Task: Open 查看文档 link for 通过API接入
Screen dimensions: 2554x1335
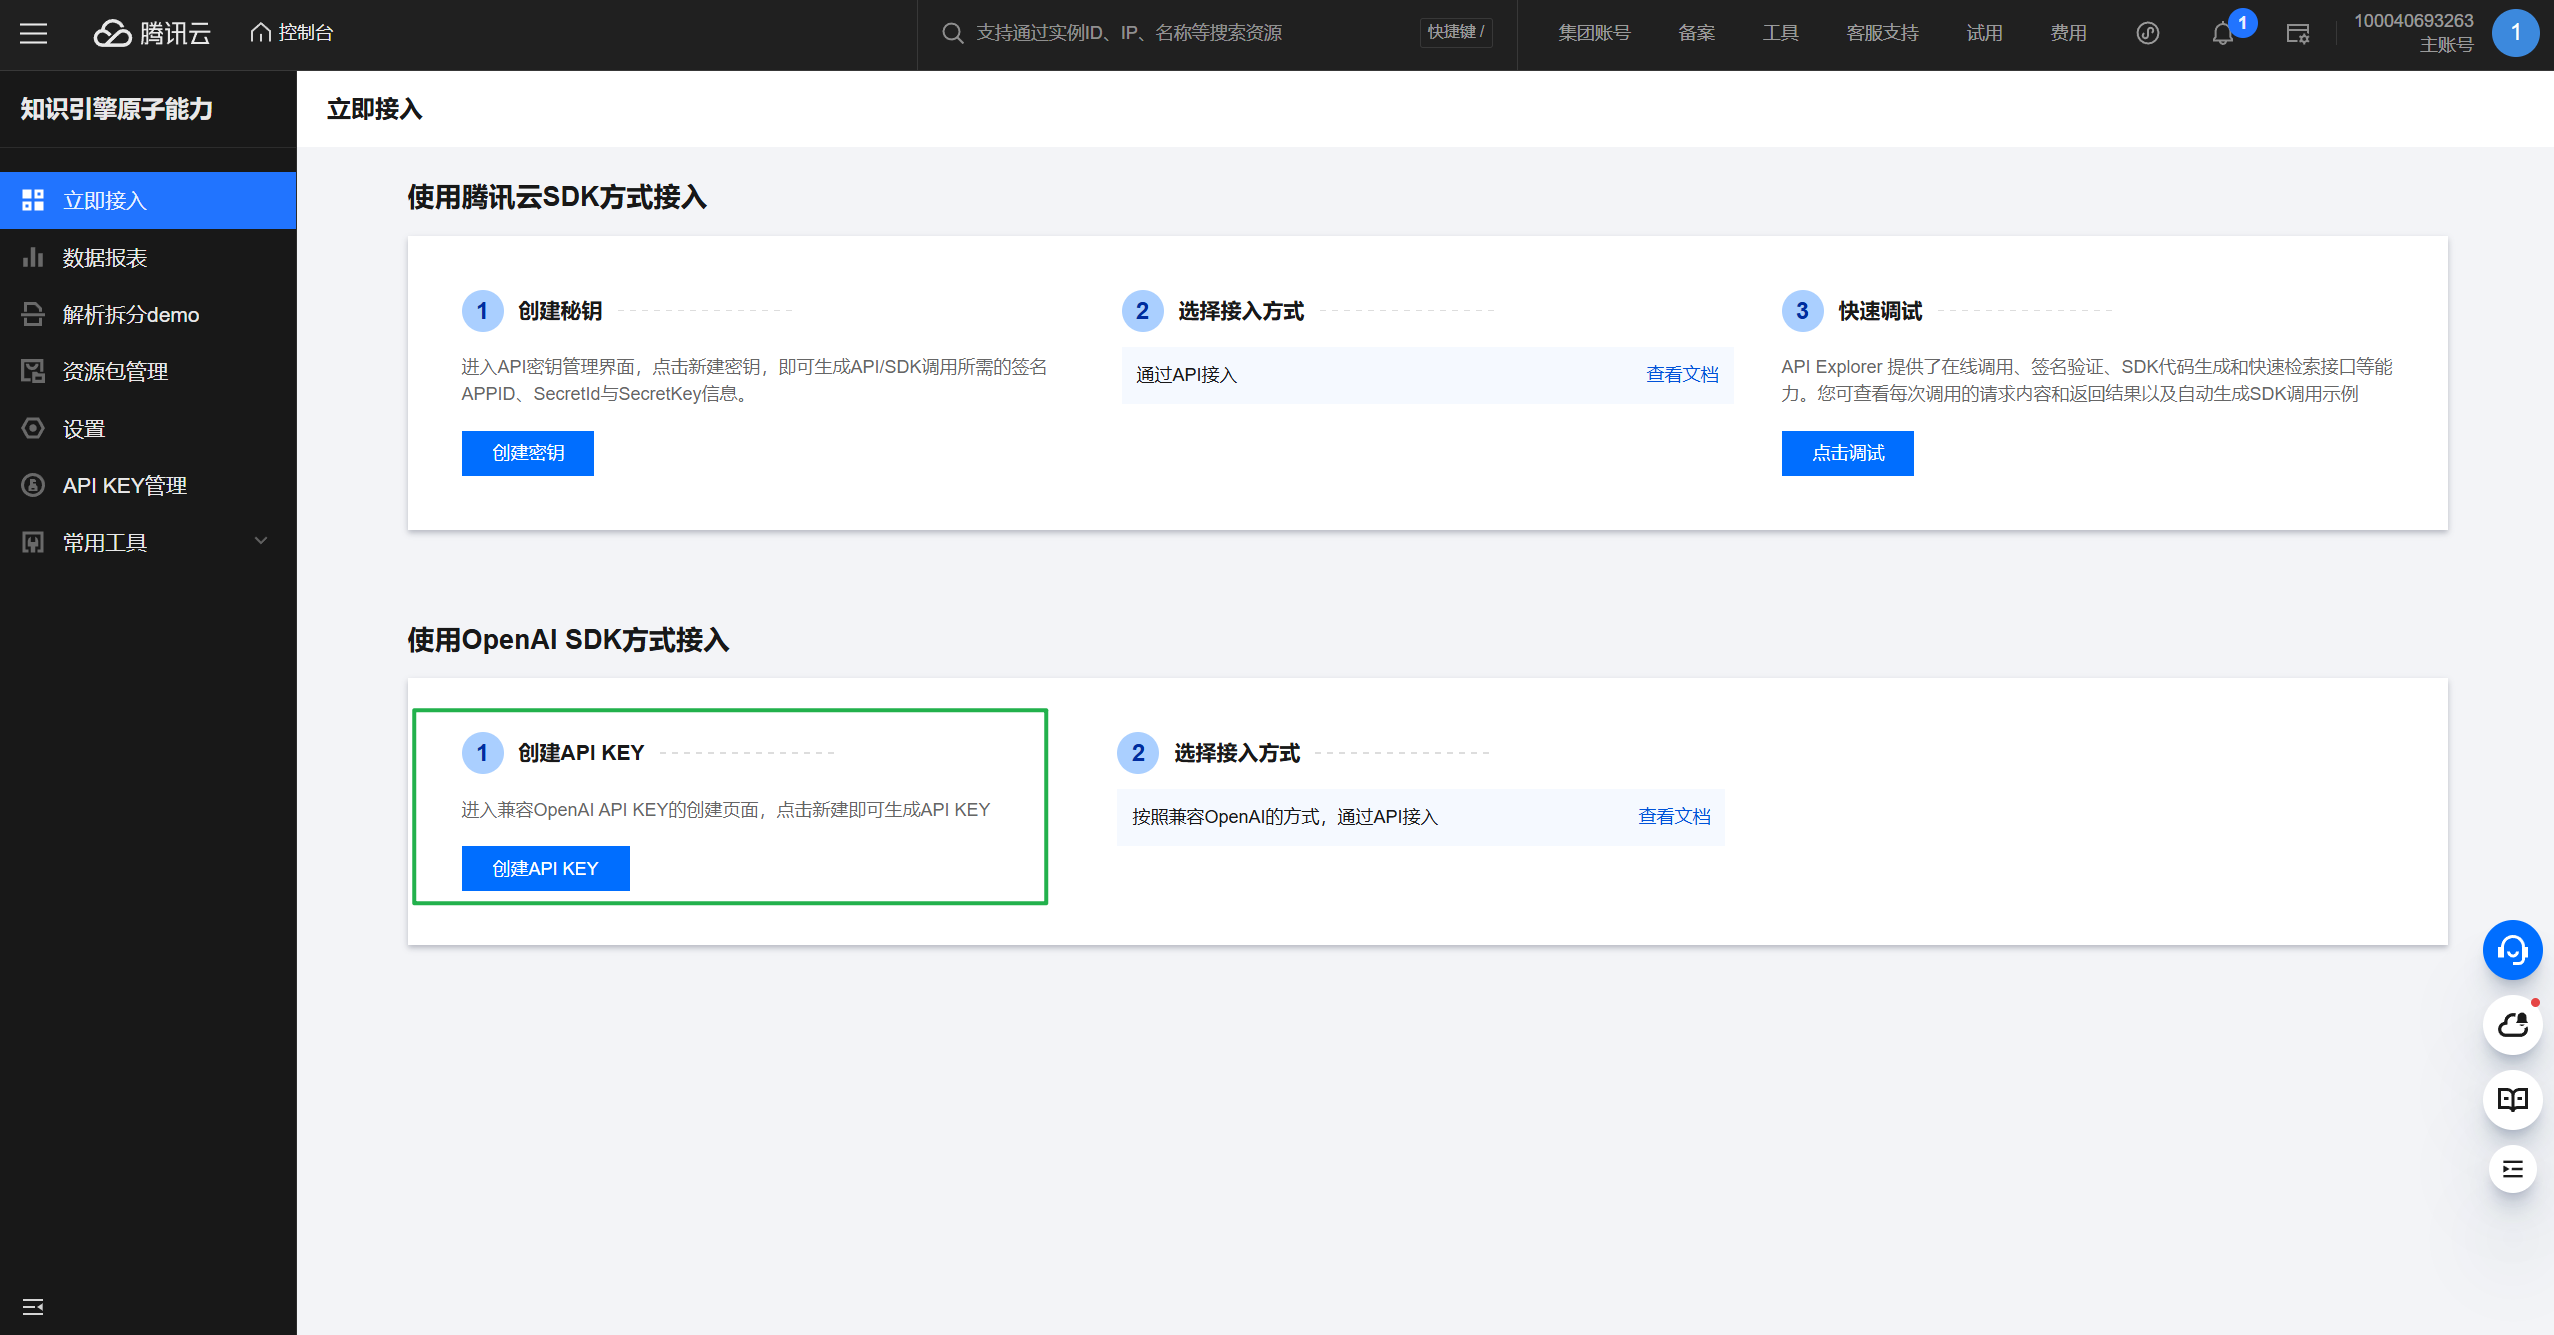Action: pos(1682,374)
